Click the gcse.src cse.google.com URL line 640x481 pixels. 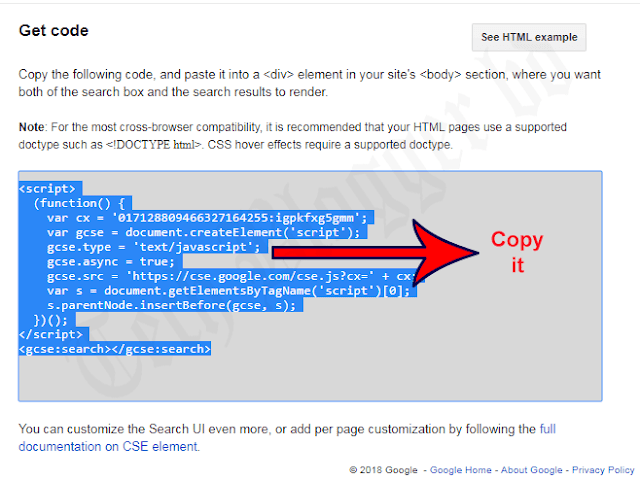point(232,276)
